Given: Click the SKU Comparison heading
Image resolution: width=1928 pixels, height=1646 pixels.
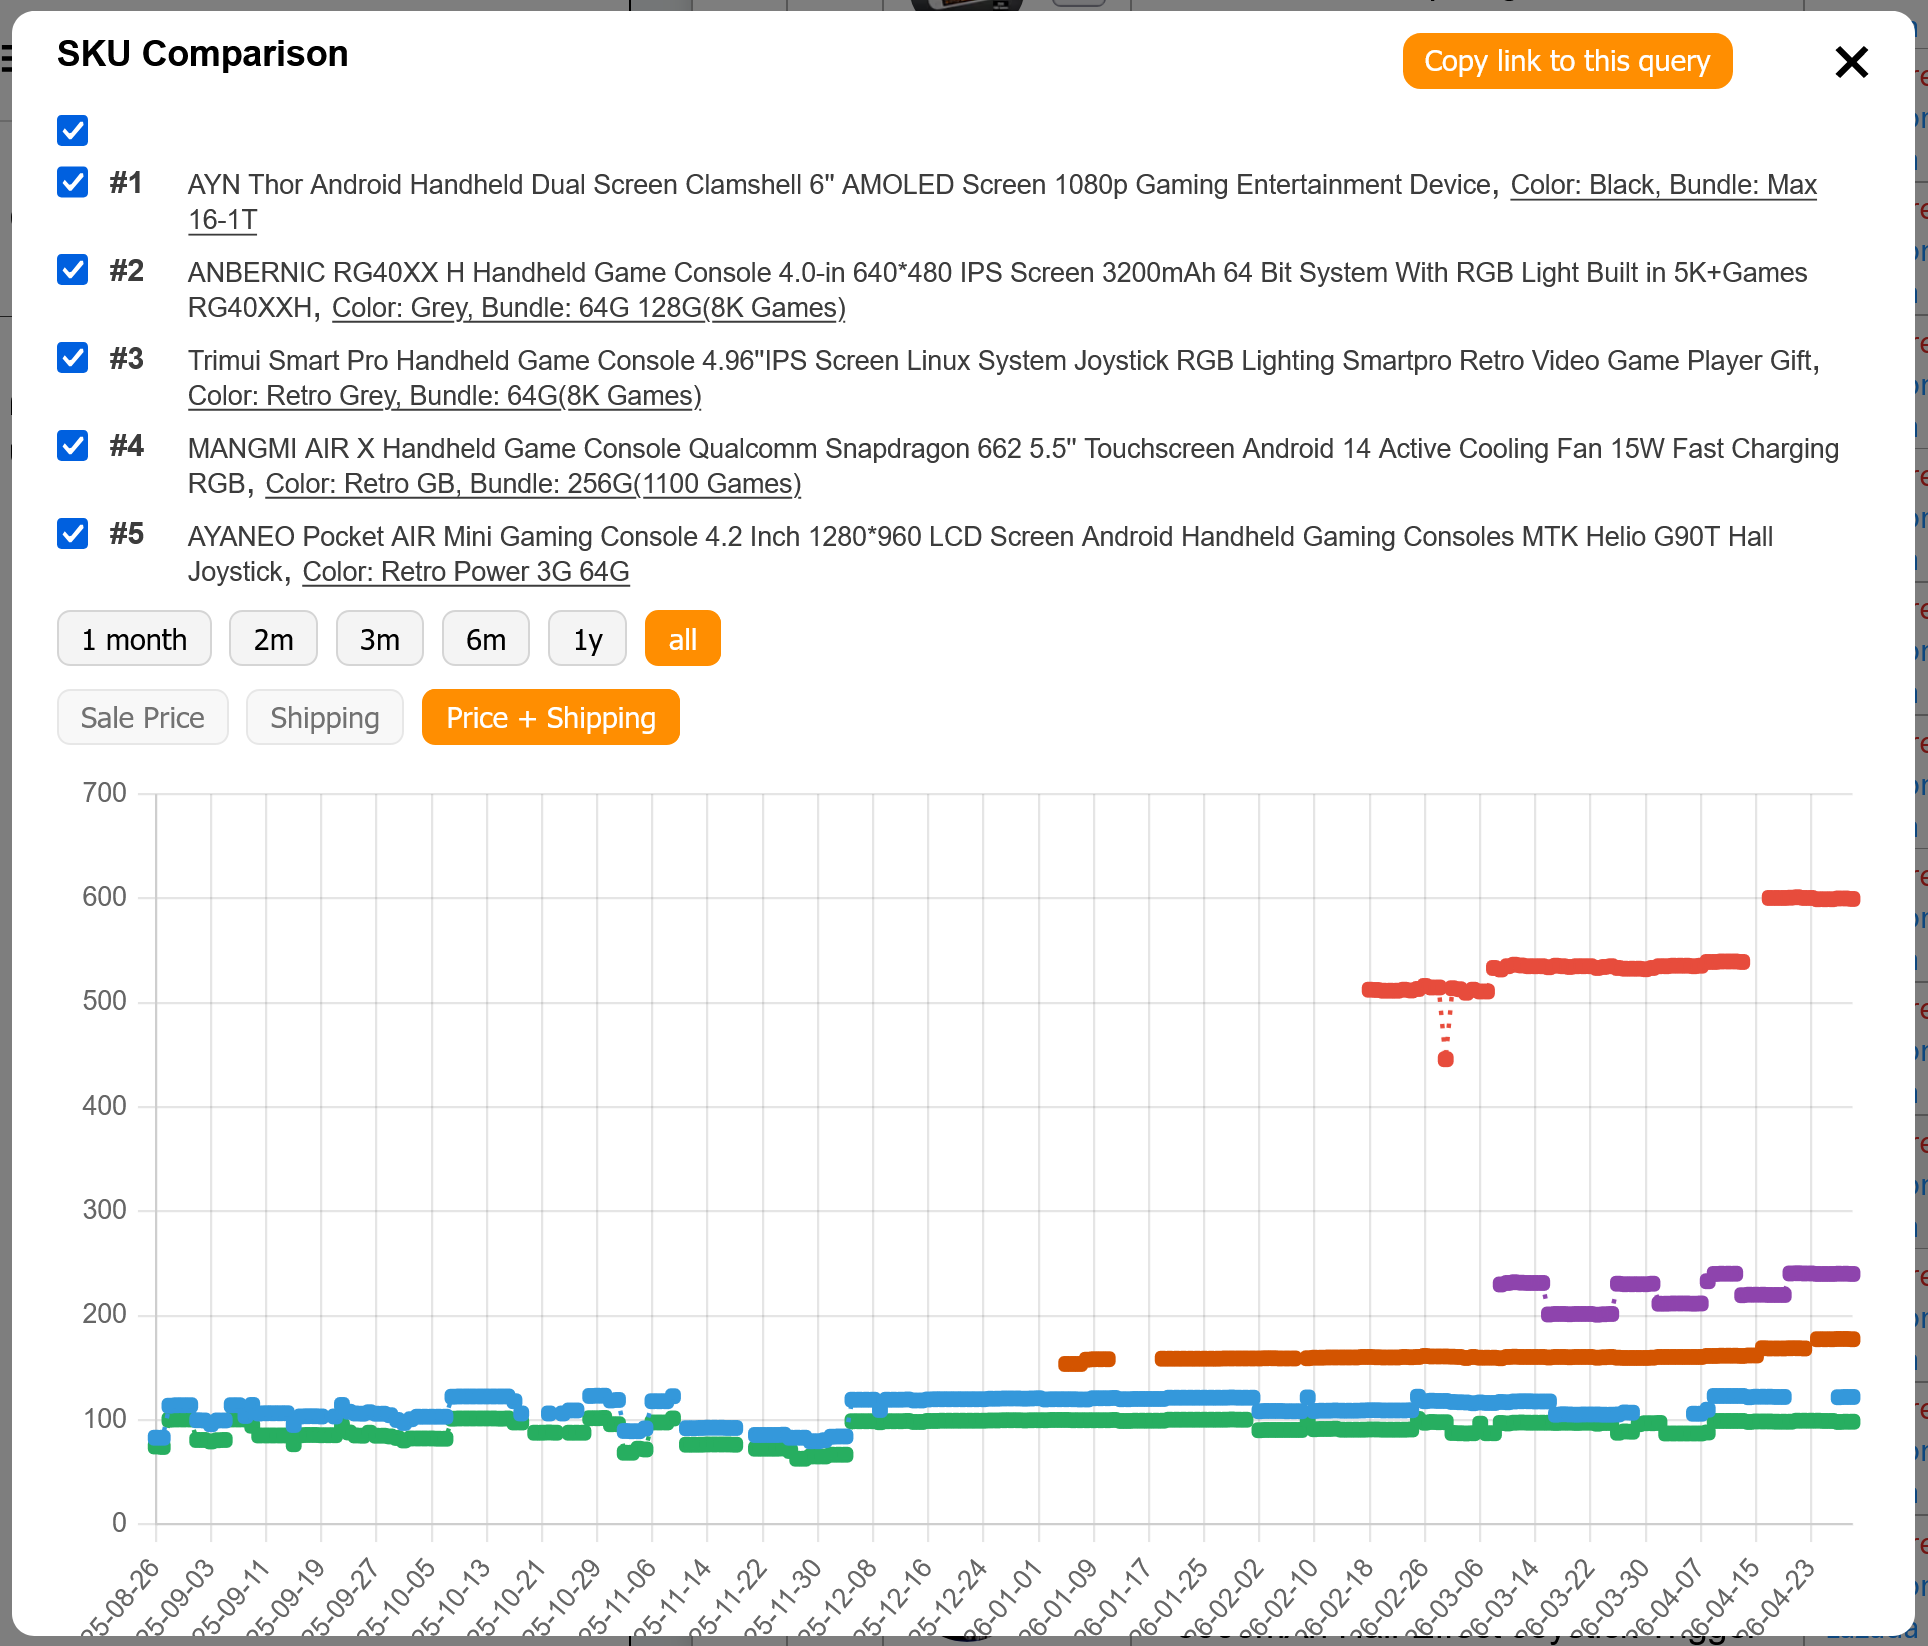Looking at the screenshot, I should 203,54.
